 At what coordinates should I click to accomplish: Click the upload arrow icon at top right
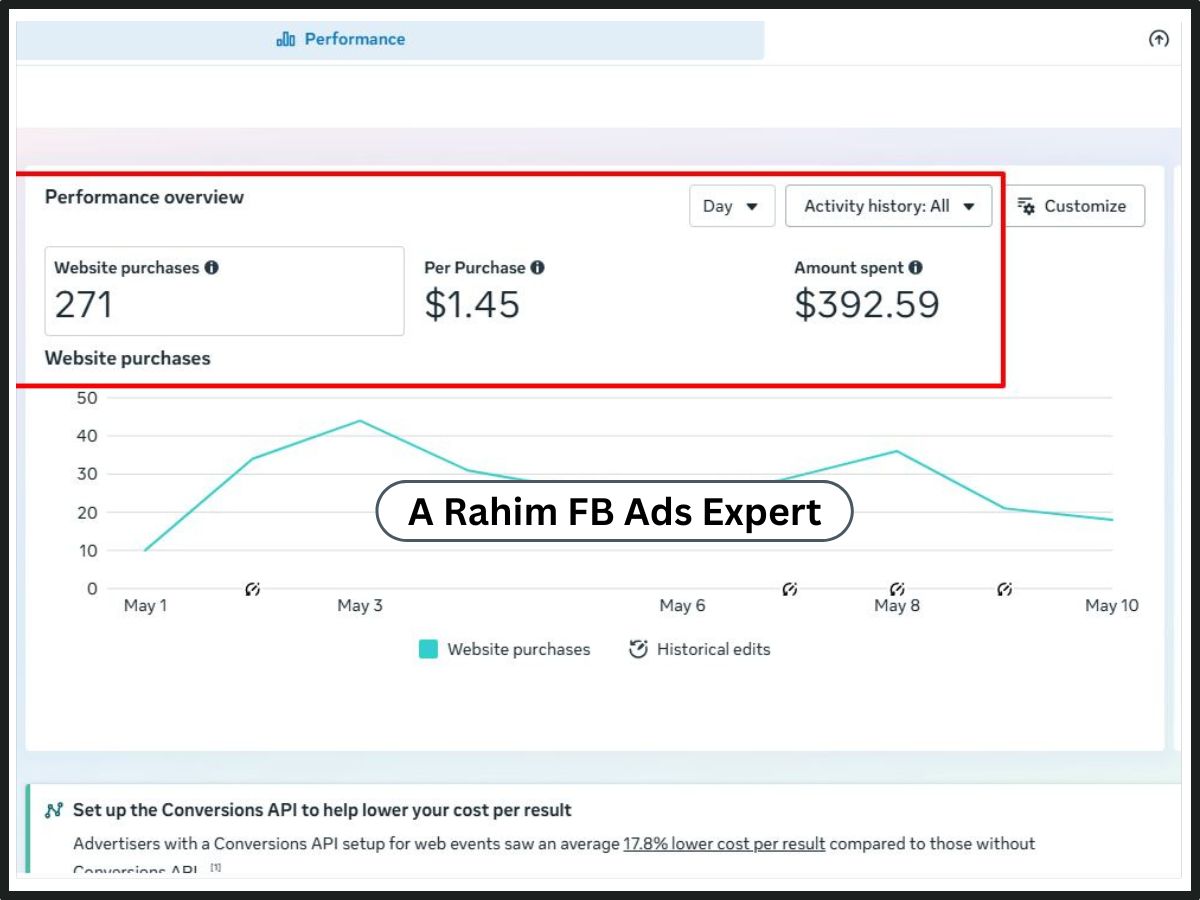tap(1158, 39)
